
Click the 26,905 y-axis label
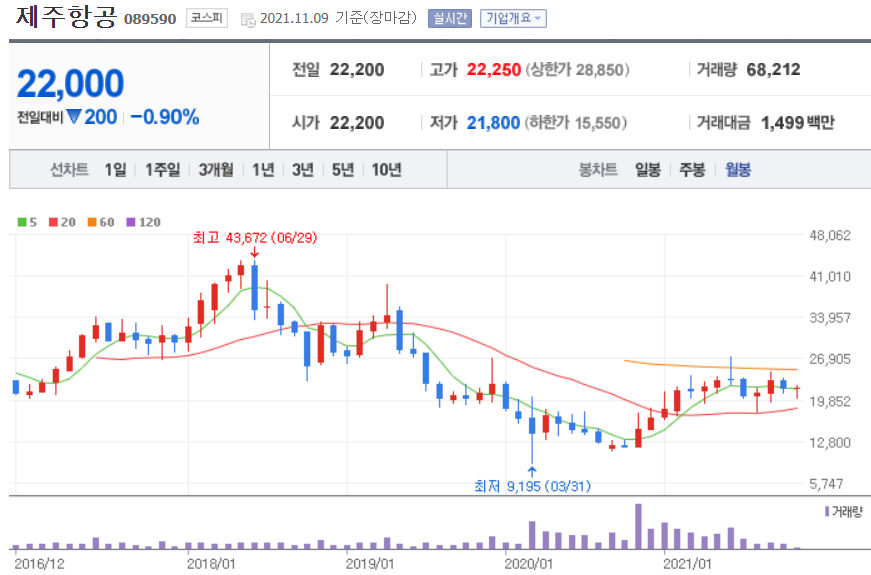pyautogui.click(x=830, y=359)
